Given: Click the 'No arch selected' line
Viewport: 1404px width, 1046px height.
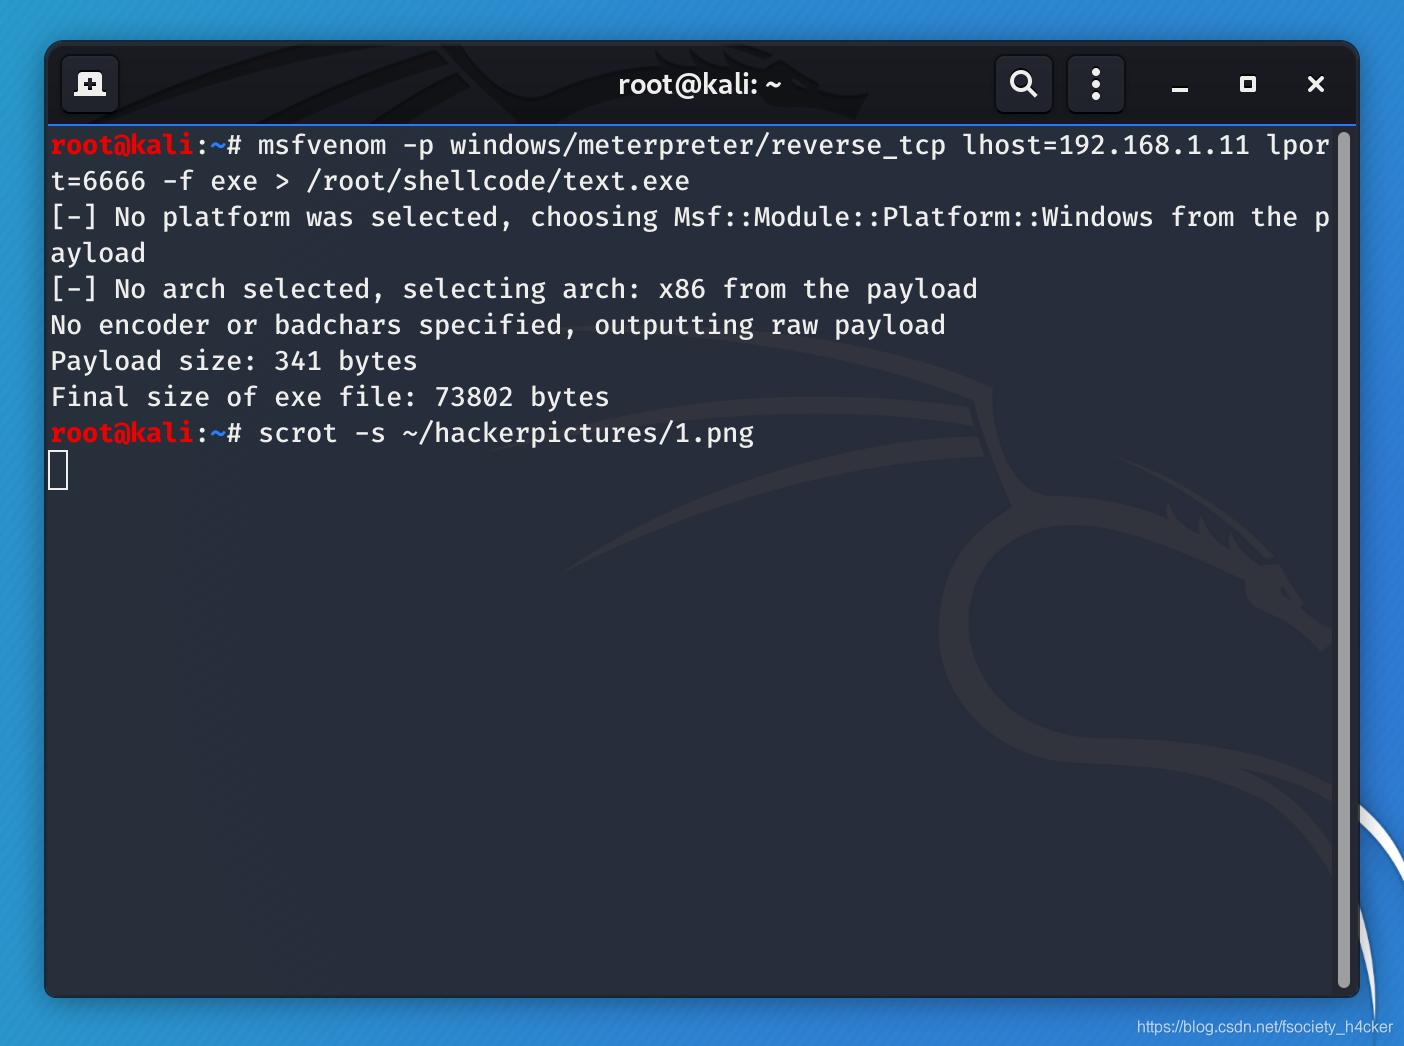Looking at the screenshot, I should [514, 289].
